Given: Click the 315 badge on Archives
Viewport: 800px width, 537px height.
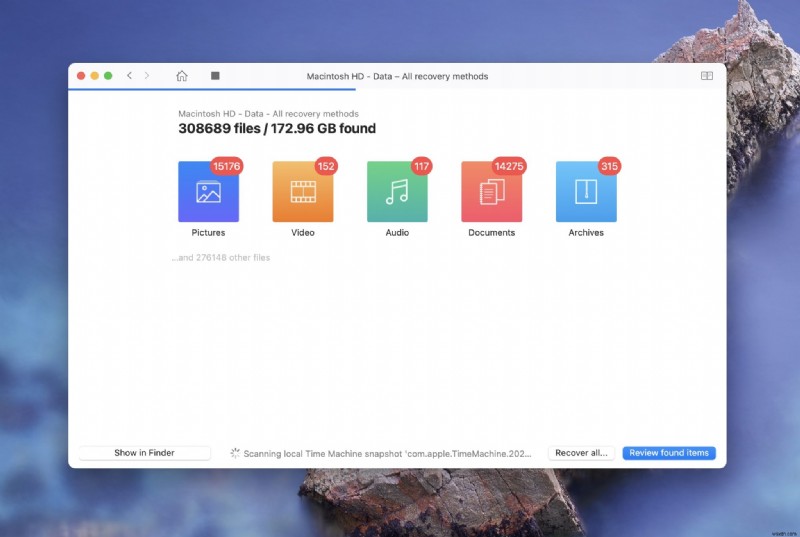Looking at the screenshot, I should [x=609, y=166].
